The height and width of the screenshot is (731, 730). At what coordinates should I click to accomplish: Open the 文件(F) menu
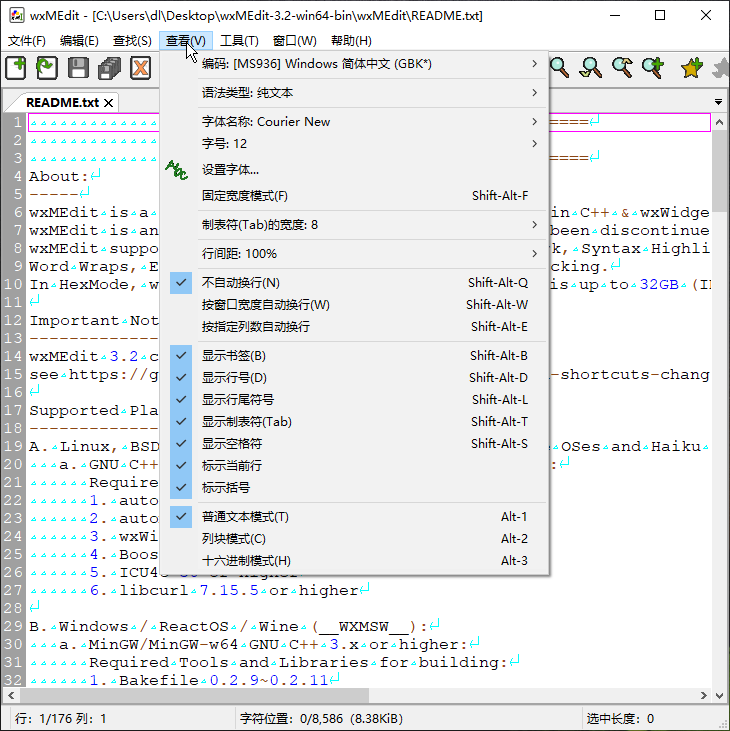point(27,41)
